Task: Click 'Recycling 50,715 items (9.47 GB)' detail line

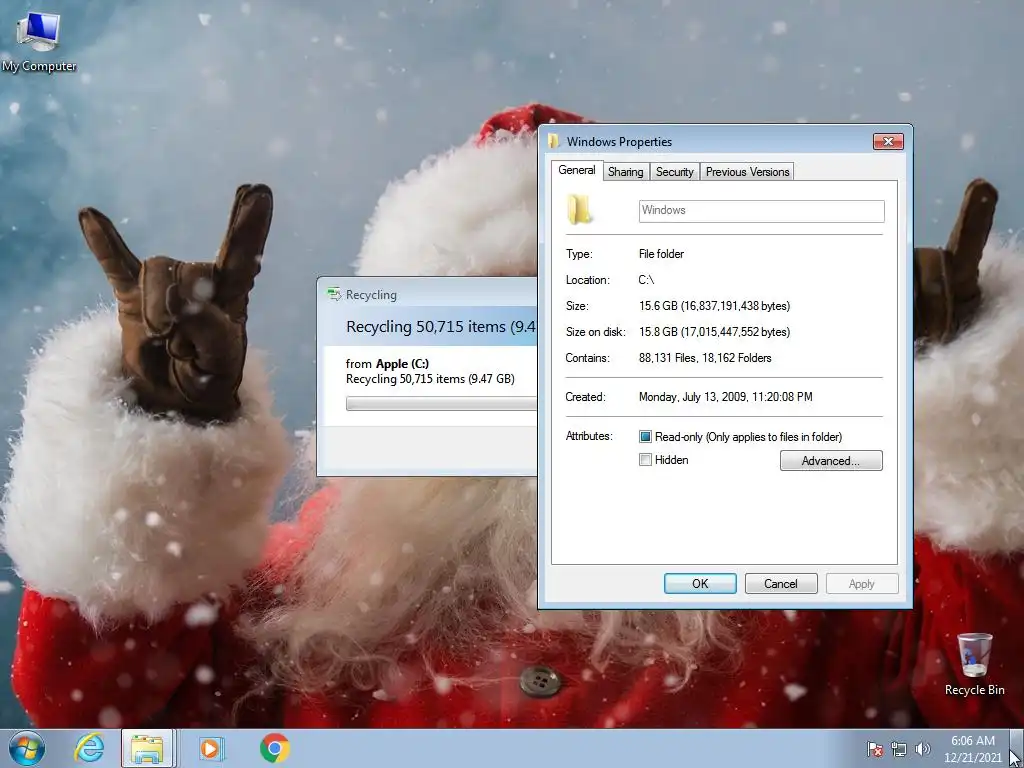Action: [x=430, y=379]
